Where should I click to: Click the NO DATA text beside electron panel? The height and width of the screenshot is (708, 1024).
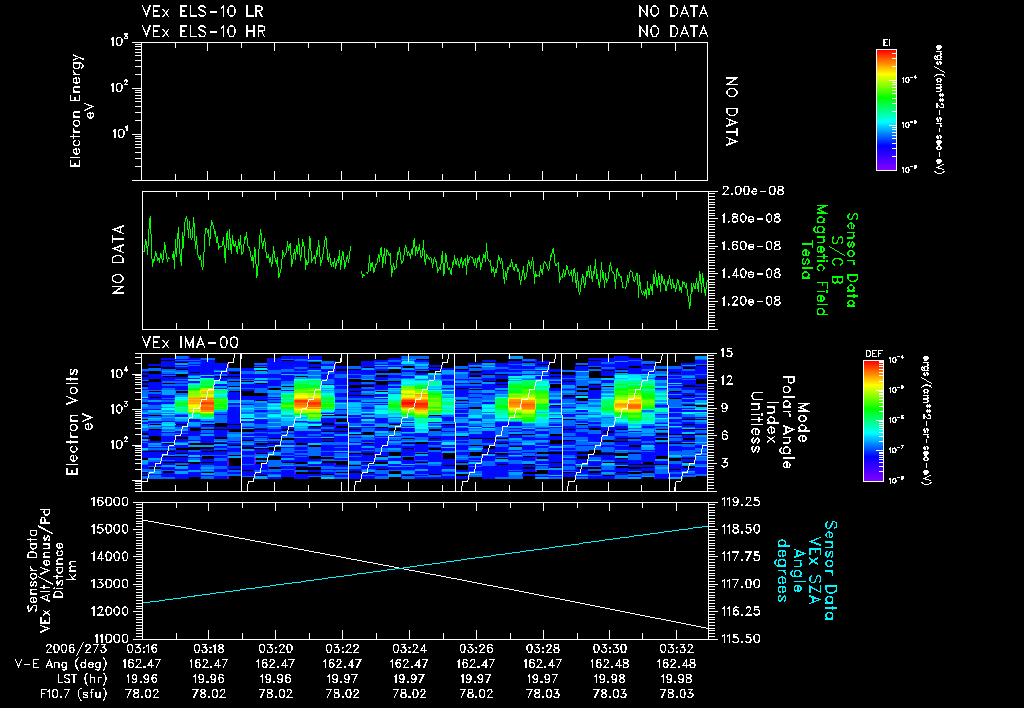tap(731, 111)
